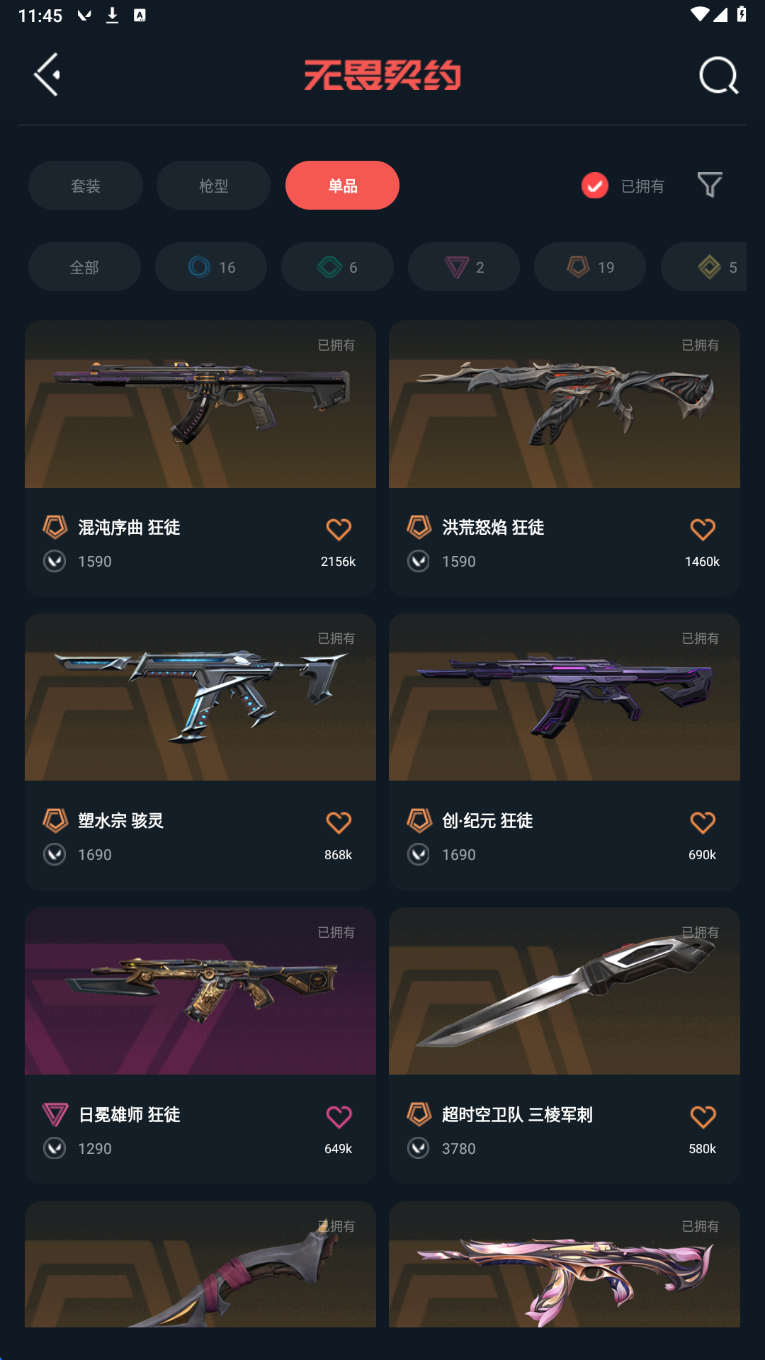Tap heart icon on 塑水宗 骇灵
This screenshot has width=765, height=1360.
coord(339,822)
